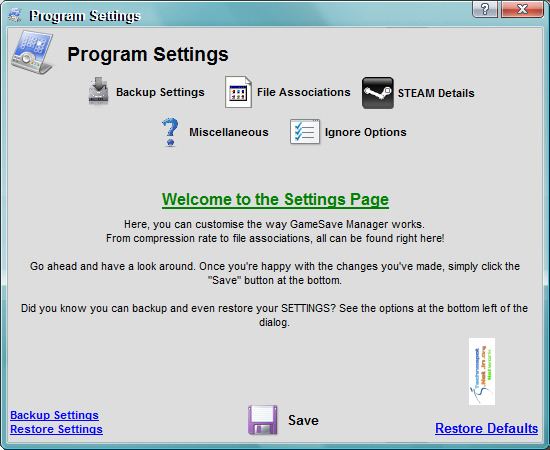550x450 pixels.
Task: Click the Backup Settings link at bottom left
Action: 54,415
